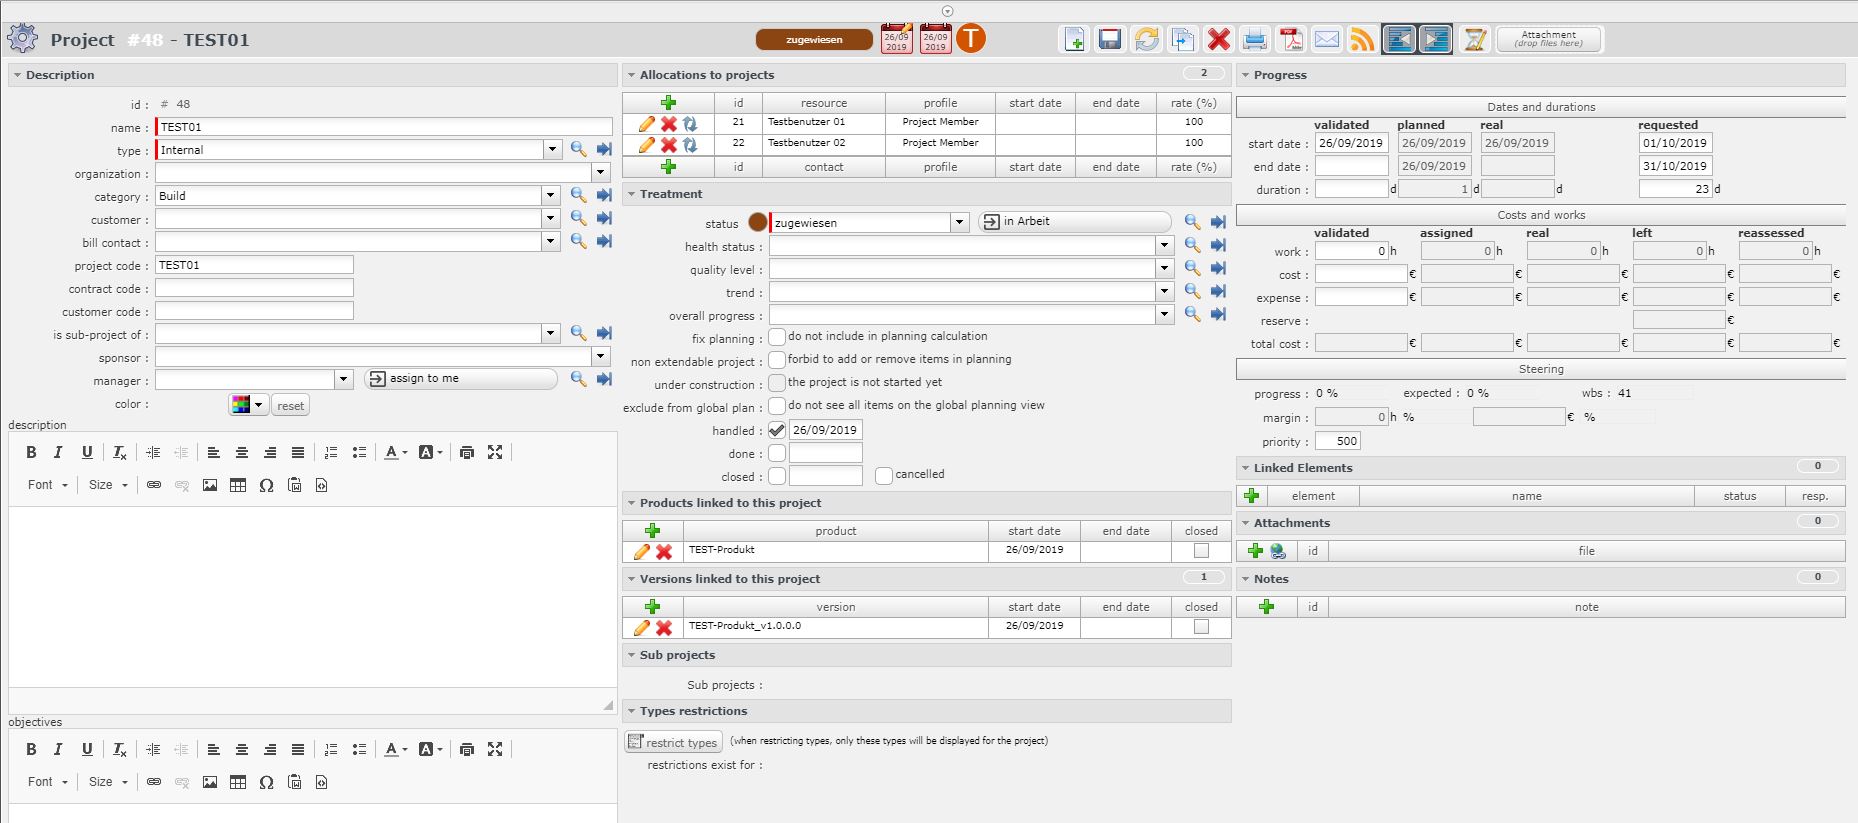Check the cancelled checkbox

tap(884, 476)
